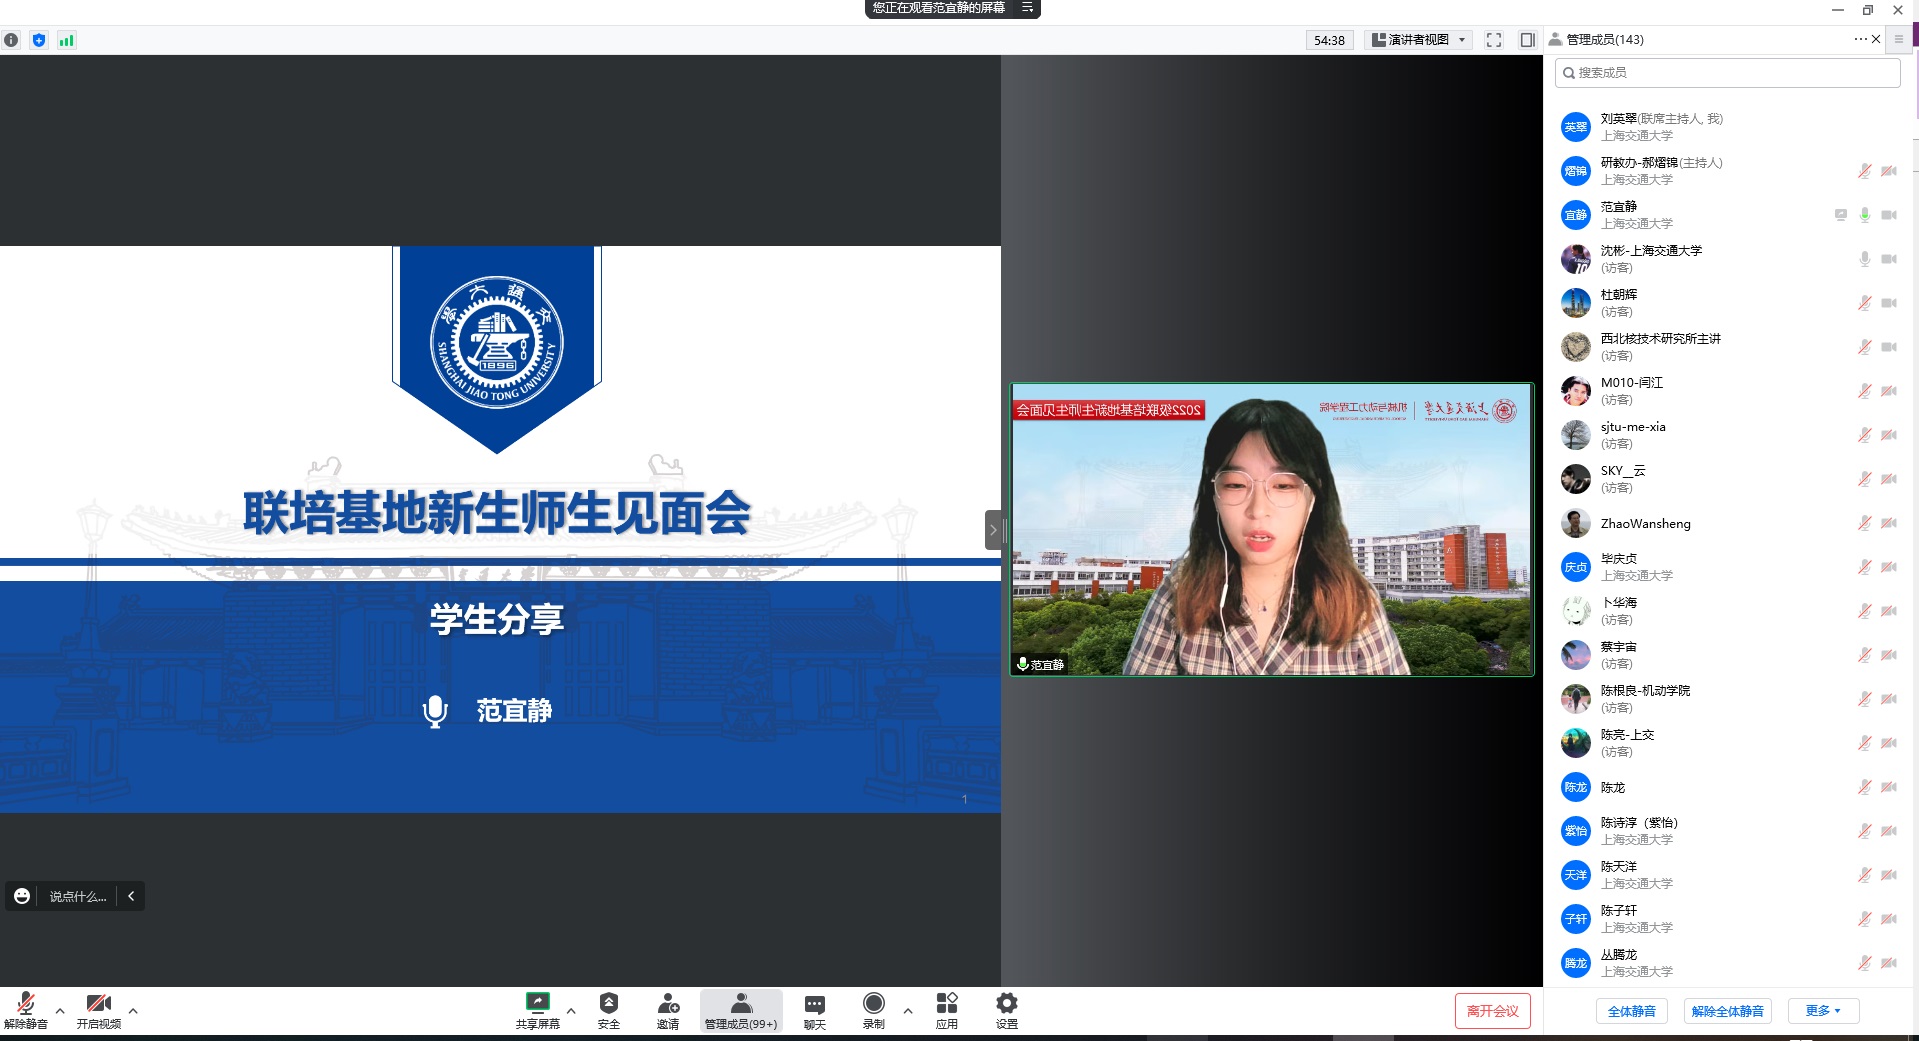
Task: Turn on camera with 开启视频
Action: (x=98, y=1009)
